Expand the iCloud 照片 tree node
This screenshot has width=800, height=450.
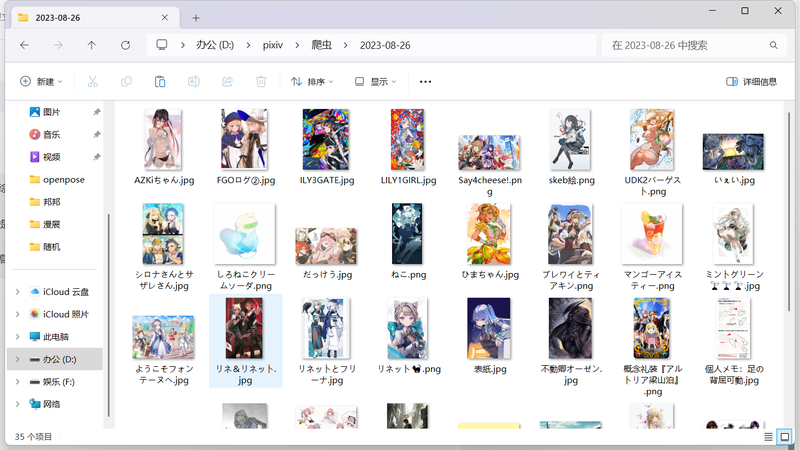17,314
